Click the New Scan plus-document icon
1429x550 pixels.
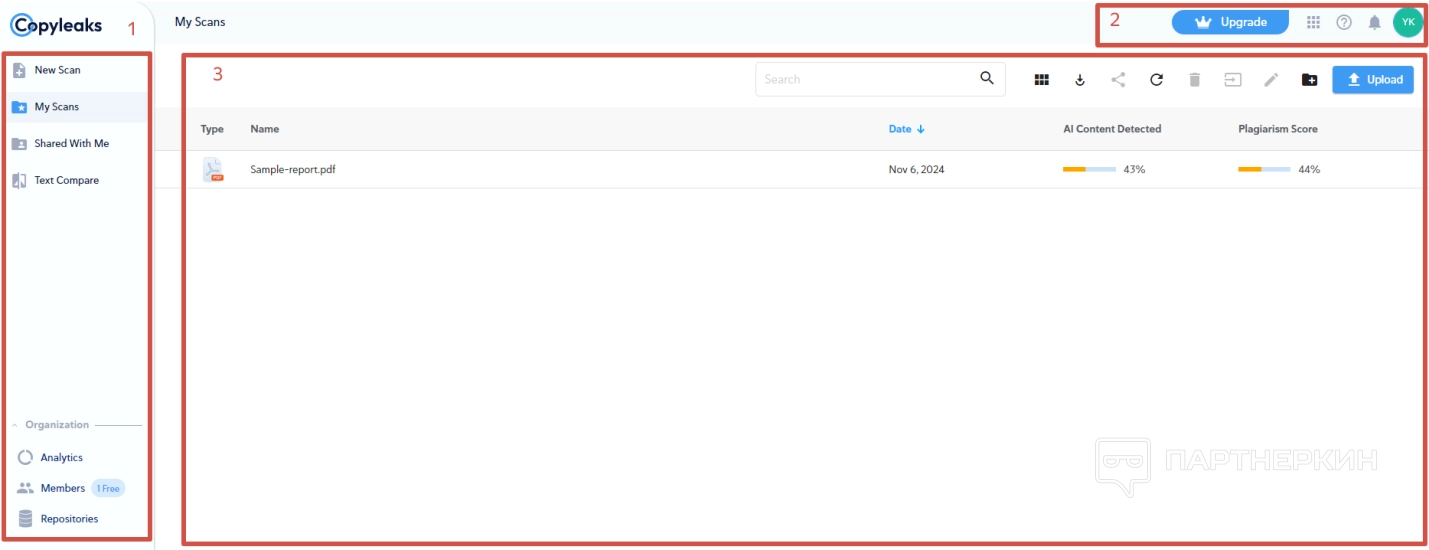[19, 70]
